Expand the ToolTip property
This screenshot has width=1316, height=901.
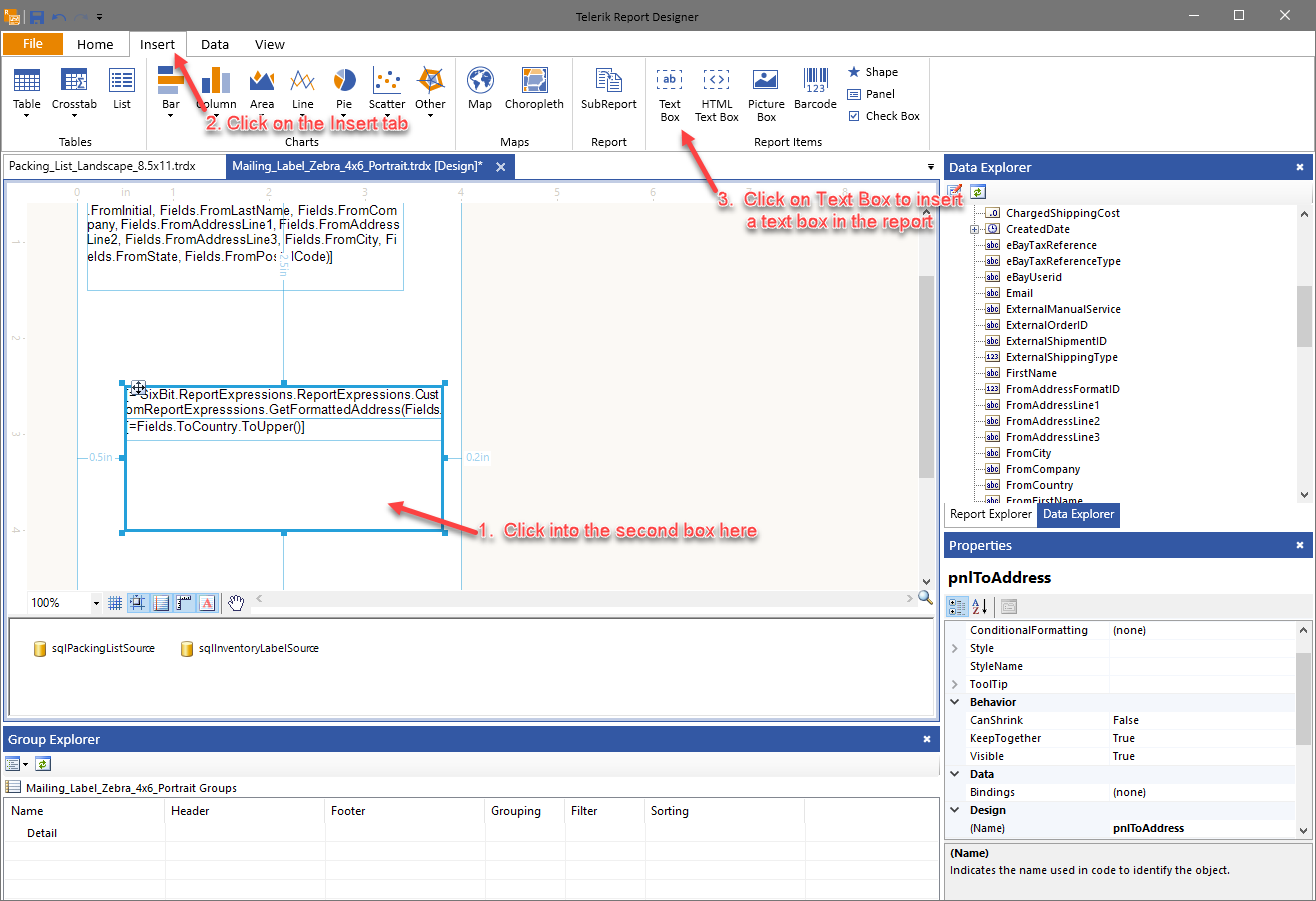[x=956, y=684]
